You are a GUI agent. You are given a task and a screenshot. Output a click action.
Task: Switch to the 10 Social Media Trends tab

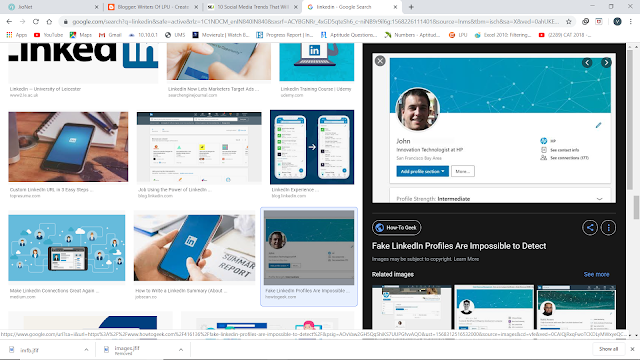click(x=252, y=7)
